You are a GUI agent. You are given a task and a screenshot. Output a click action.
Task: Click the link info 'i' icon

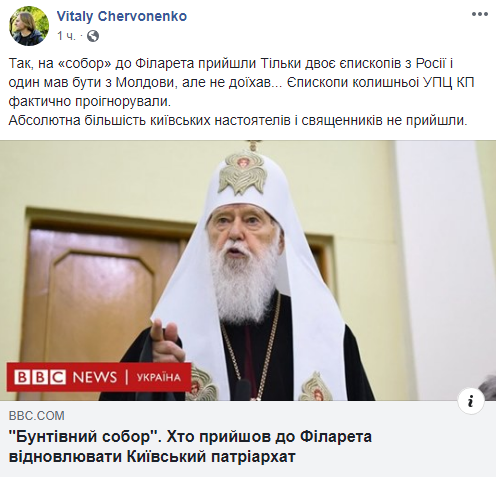point(471,401)
